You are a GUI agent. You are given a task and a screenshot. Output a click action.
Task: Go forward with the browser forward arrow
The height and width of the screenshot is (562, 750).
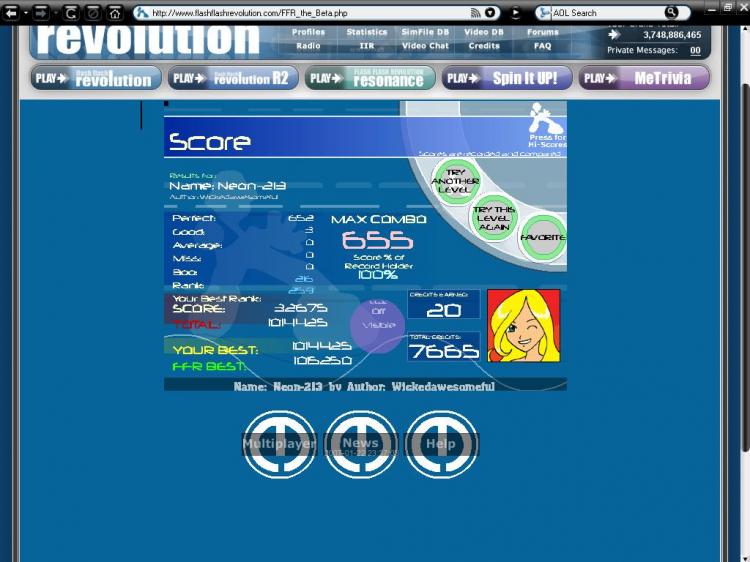click(41, 13)
